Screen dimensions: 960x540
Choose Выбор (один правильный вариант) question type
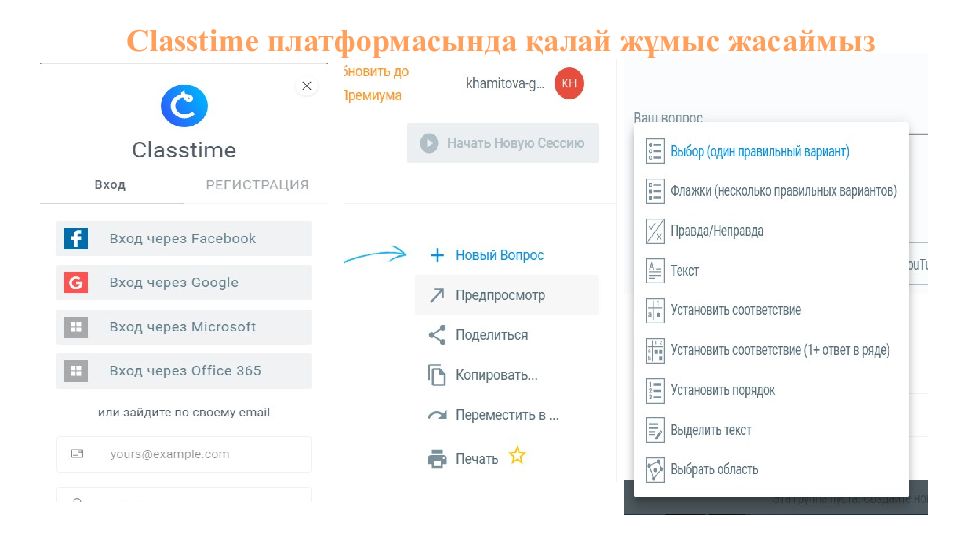(x=759, y=151)
